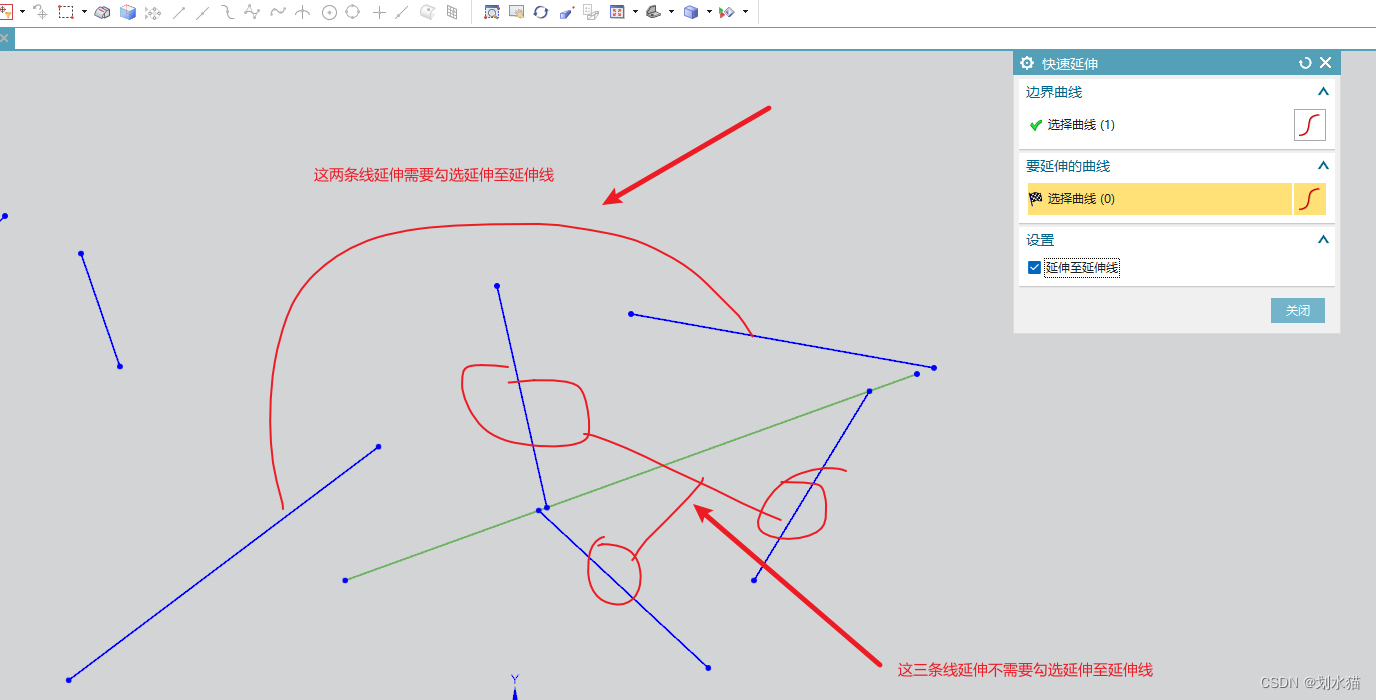This screenshot has width=1376, height=700.
Task: Collapse the 边界曲线 section
Action: click(x=1322, y=91)
